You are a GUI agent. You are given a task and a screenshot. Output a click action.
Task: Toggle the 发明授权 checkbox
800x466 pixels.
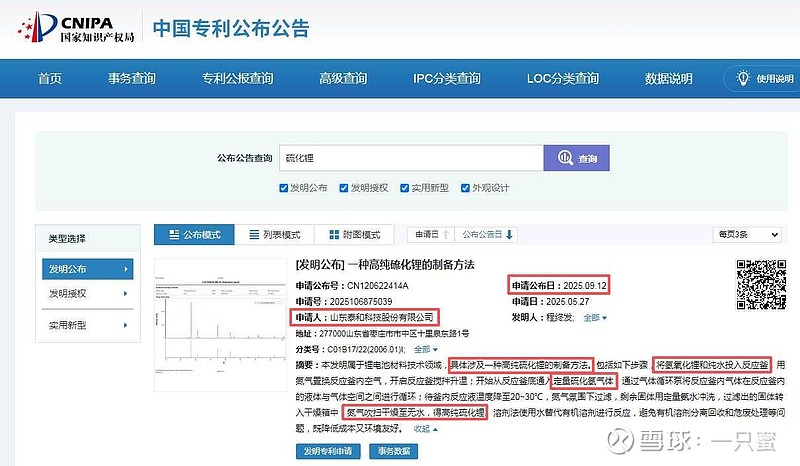click(x=344, y=188)
